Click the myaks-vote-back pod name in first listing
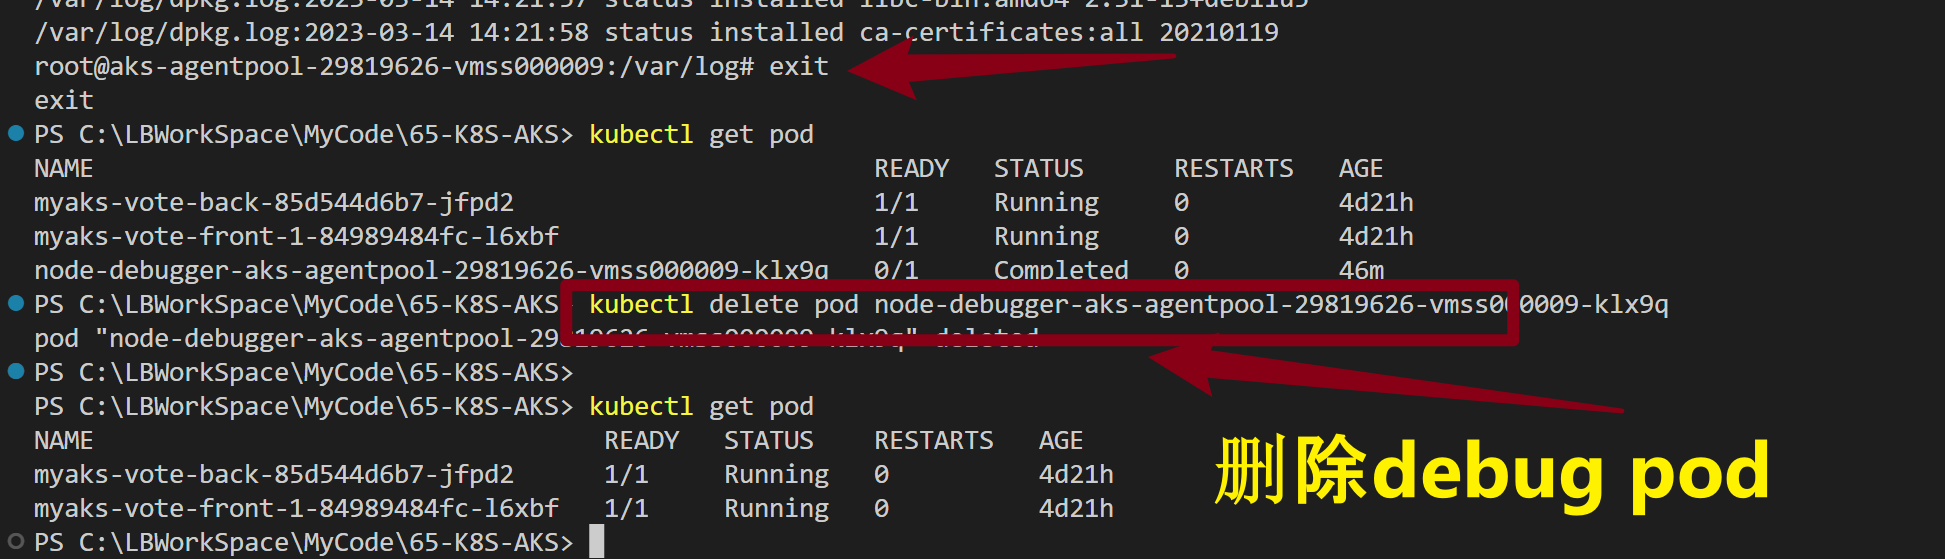The height and width of the screenshot is (559, 1945). pyautogui.click(x=273, y=202)
